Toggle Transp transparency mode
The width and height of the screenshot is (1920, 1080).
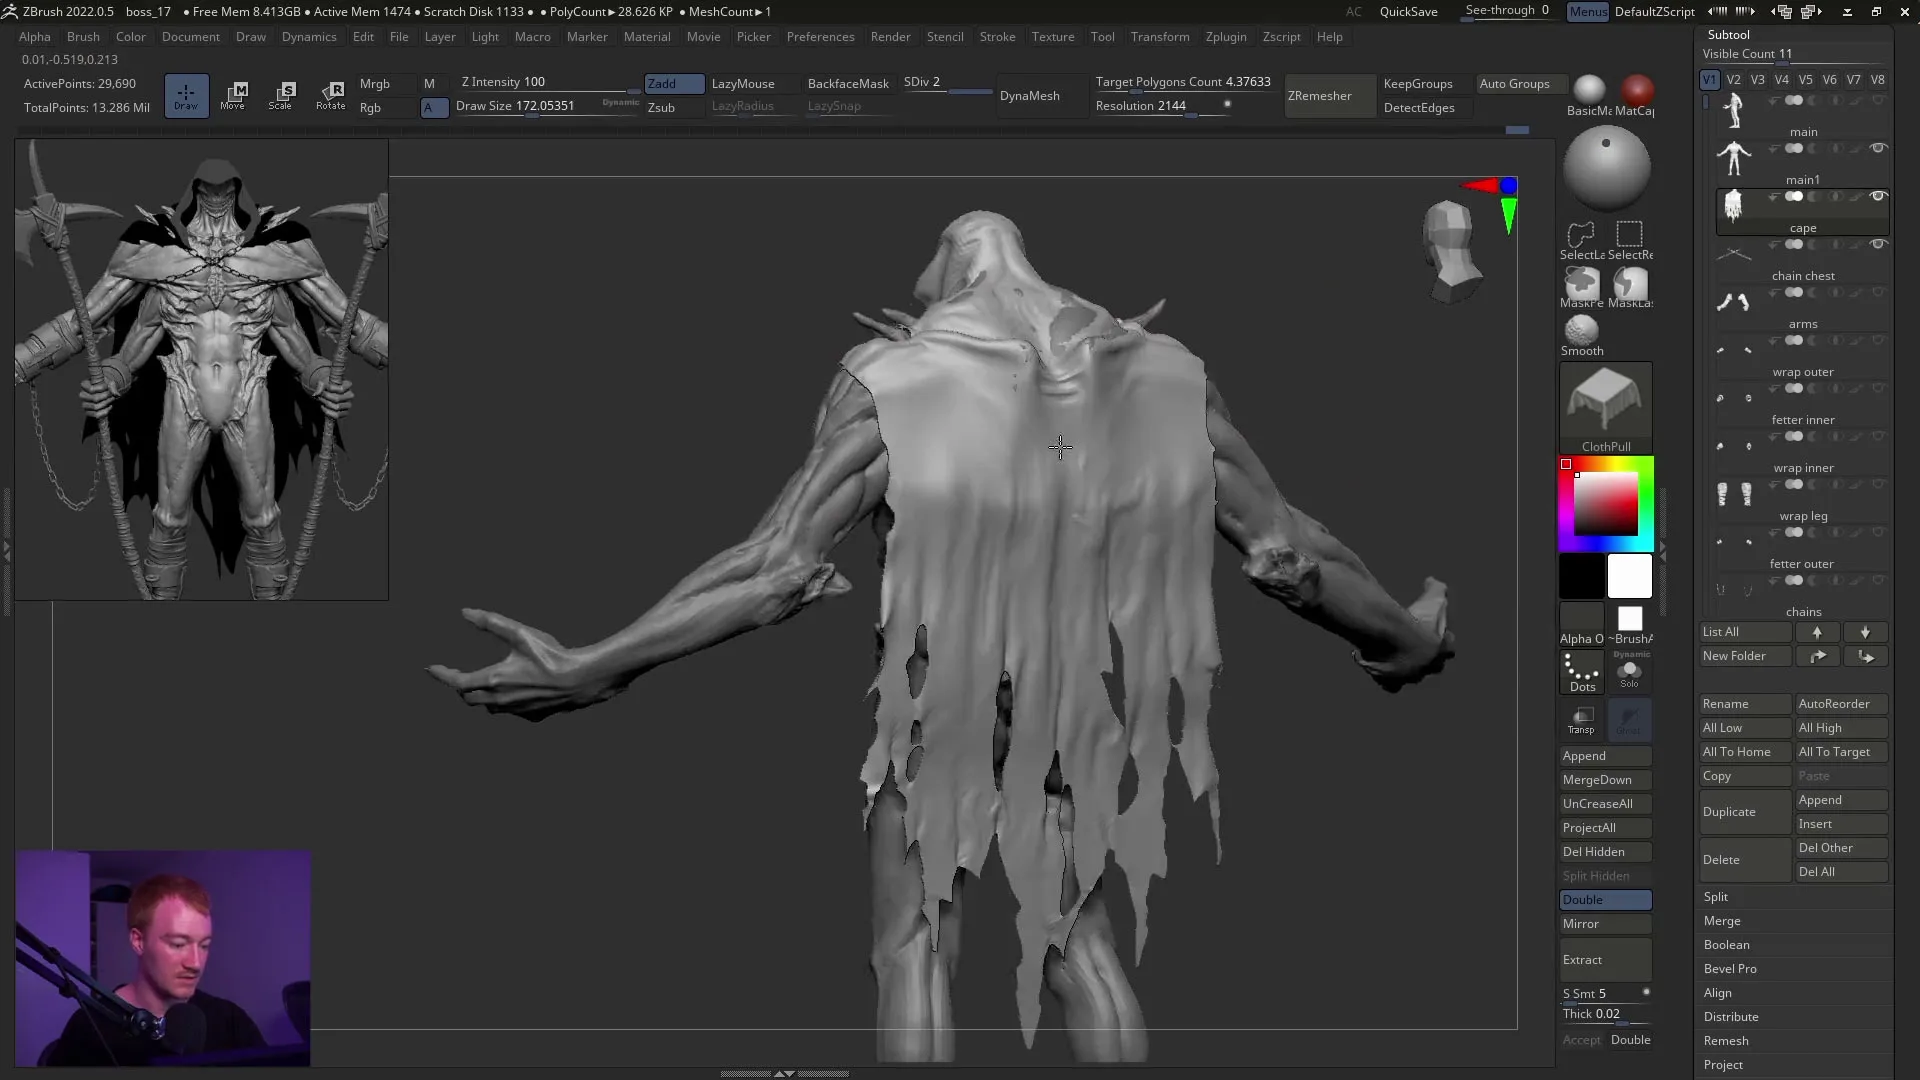tap(1582, 720)
